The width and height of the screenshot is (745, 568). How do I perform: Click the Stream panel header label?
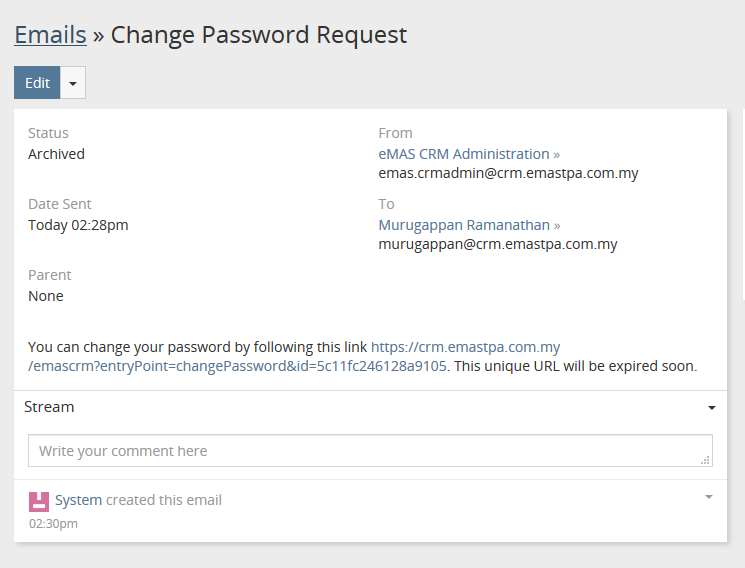(x=49, y=407)
